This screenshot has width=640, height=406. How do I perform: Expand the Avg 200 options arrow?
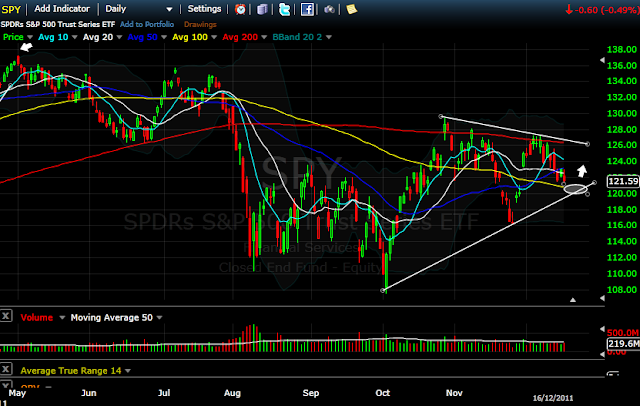(x=264, y=37)
